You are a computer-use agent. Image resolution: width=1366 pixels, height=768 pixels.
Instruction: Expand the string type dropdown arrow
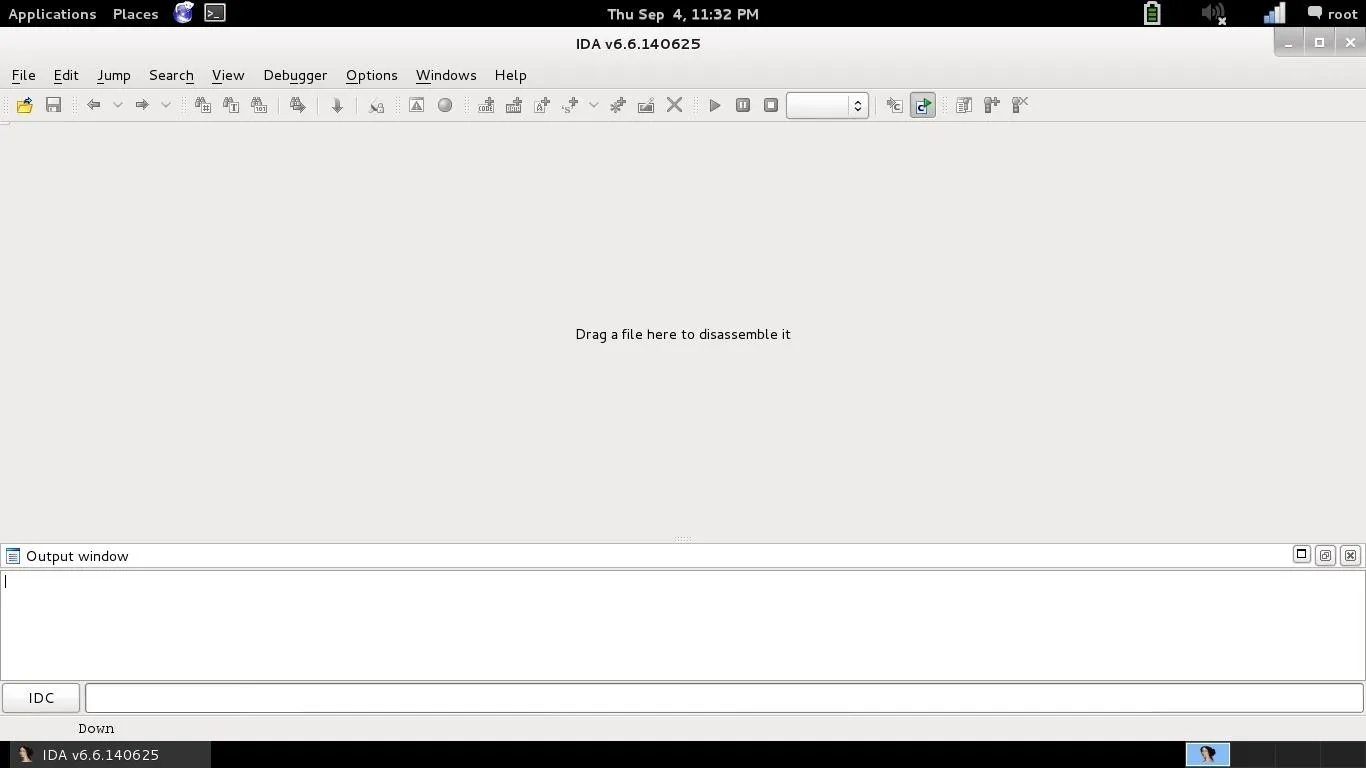pyautogui.click(x=593, y=105)
